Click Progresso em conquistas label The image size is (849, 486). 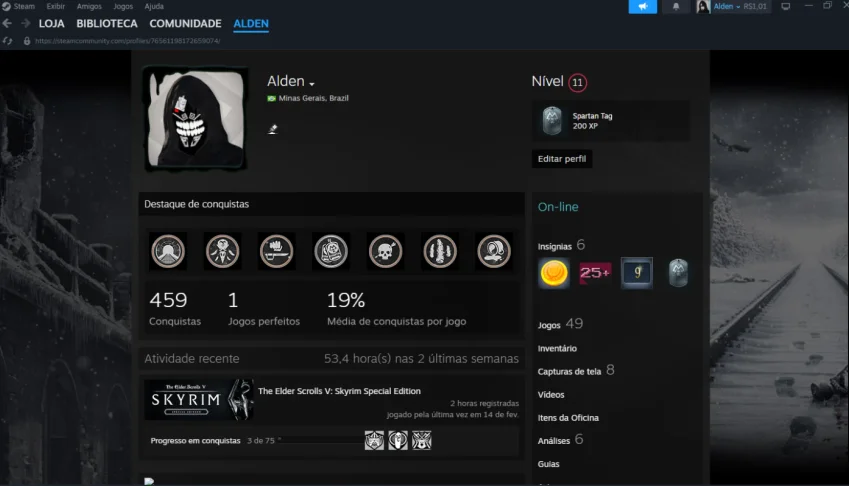195,441
